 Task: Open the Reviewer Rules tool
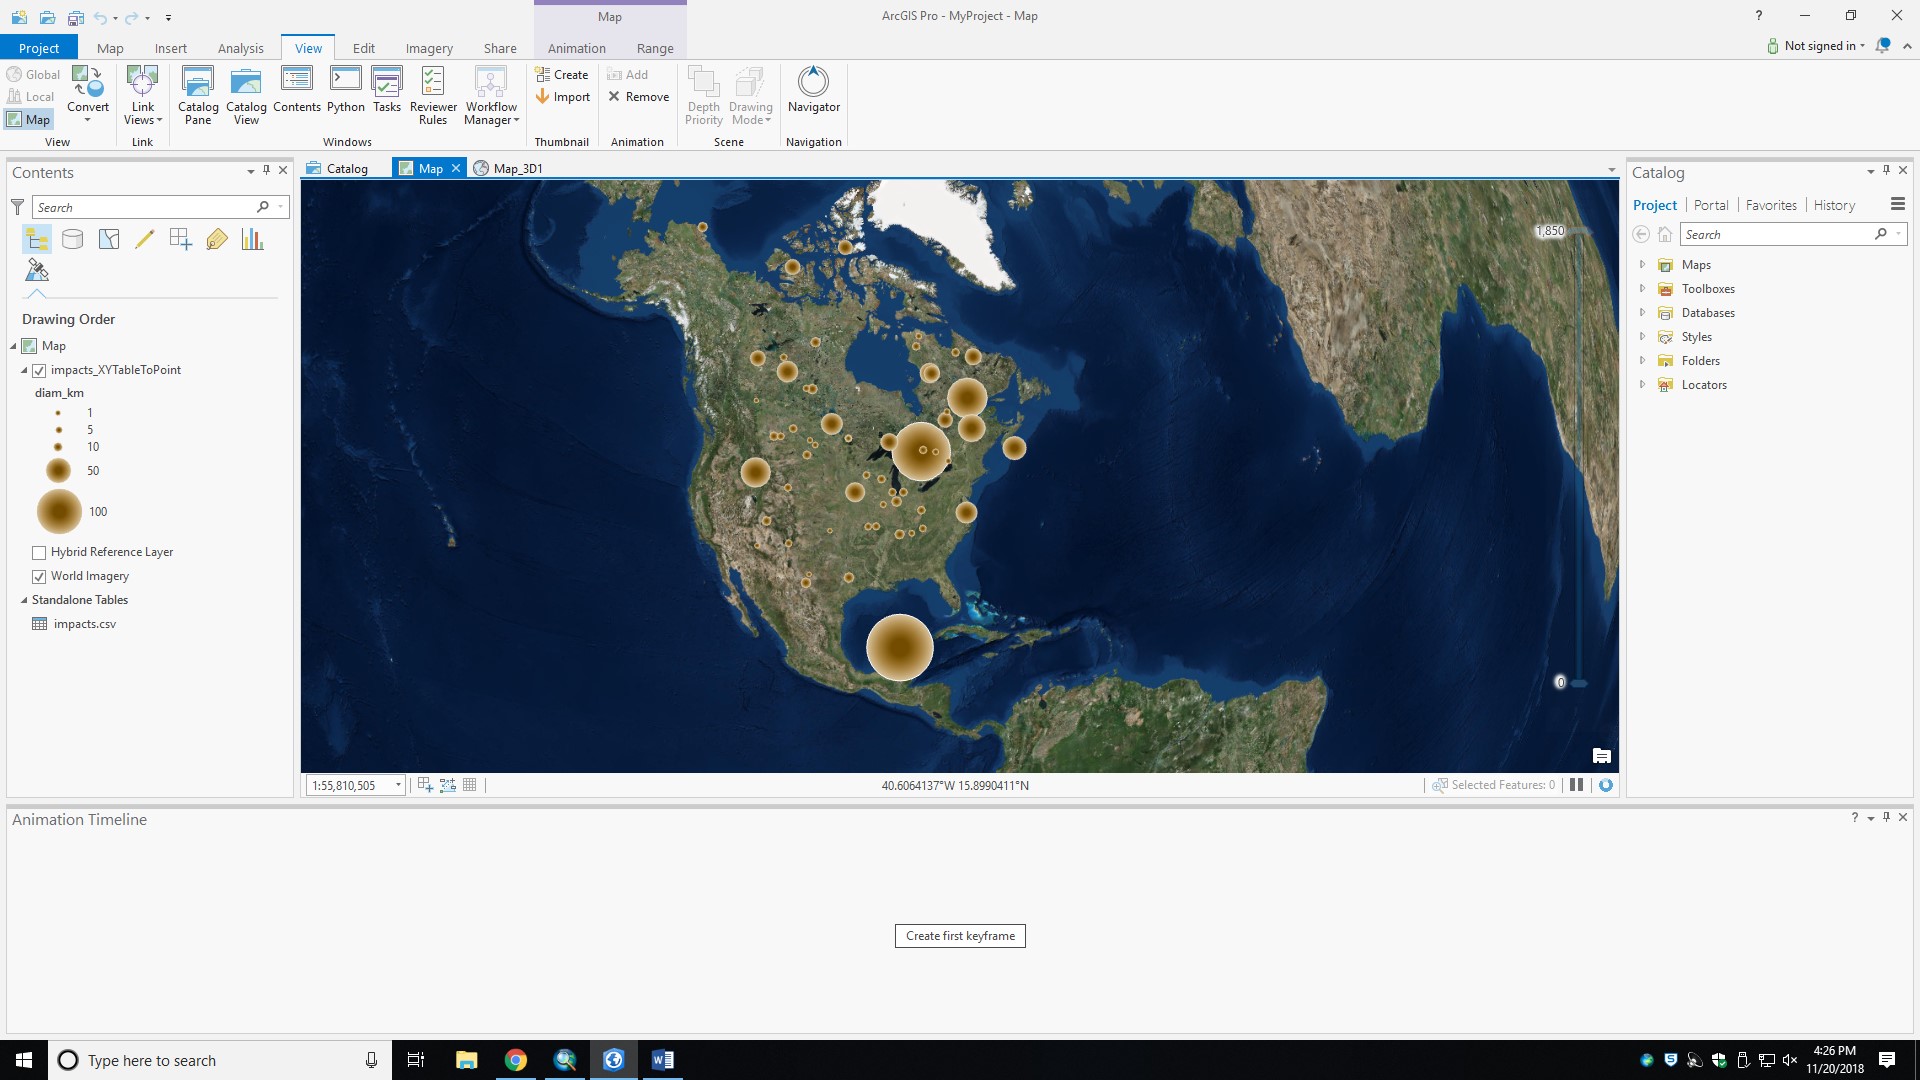[432, 95]
